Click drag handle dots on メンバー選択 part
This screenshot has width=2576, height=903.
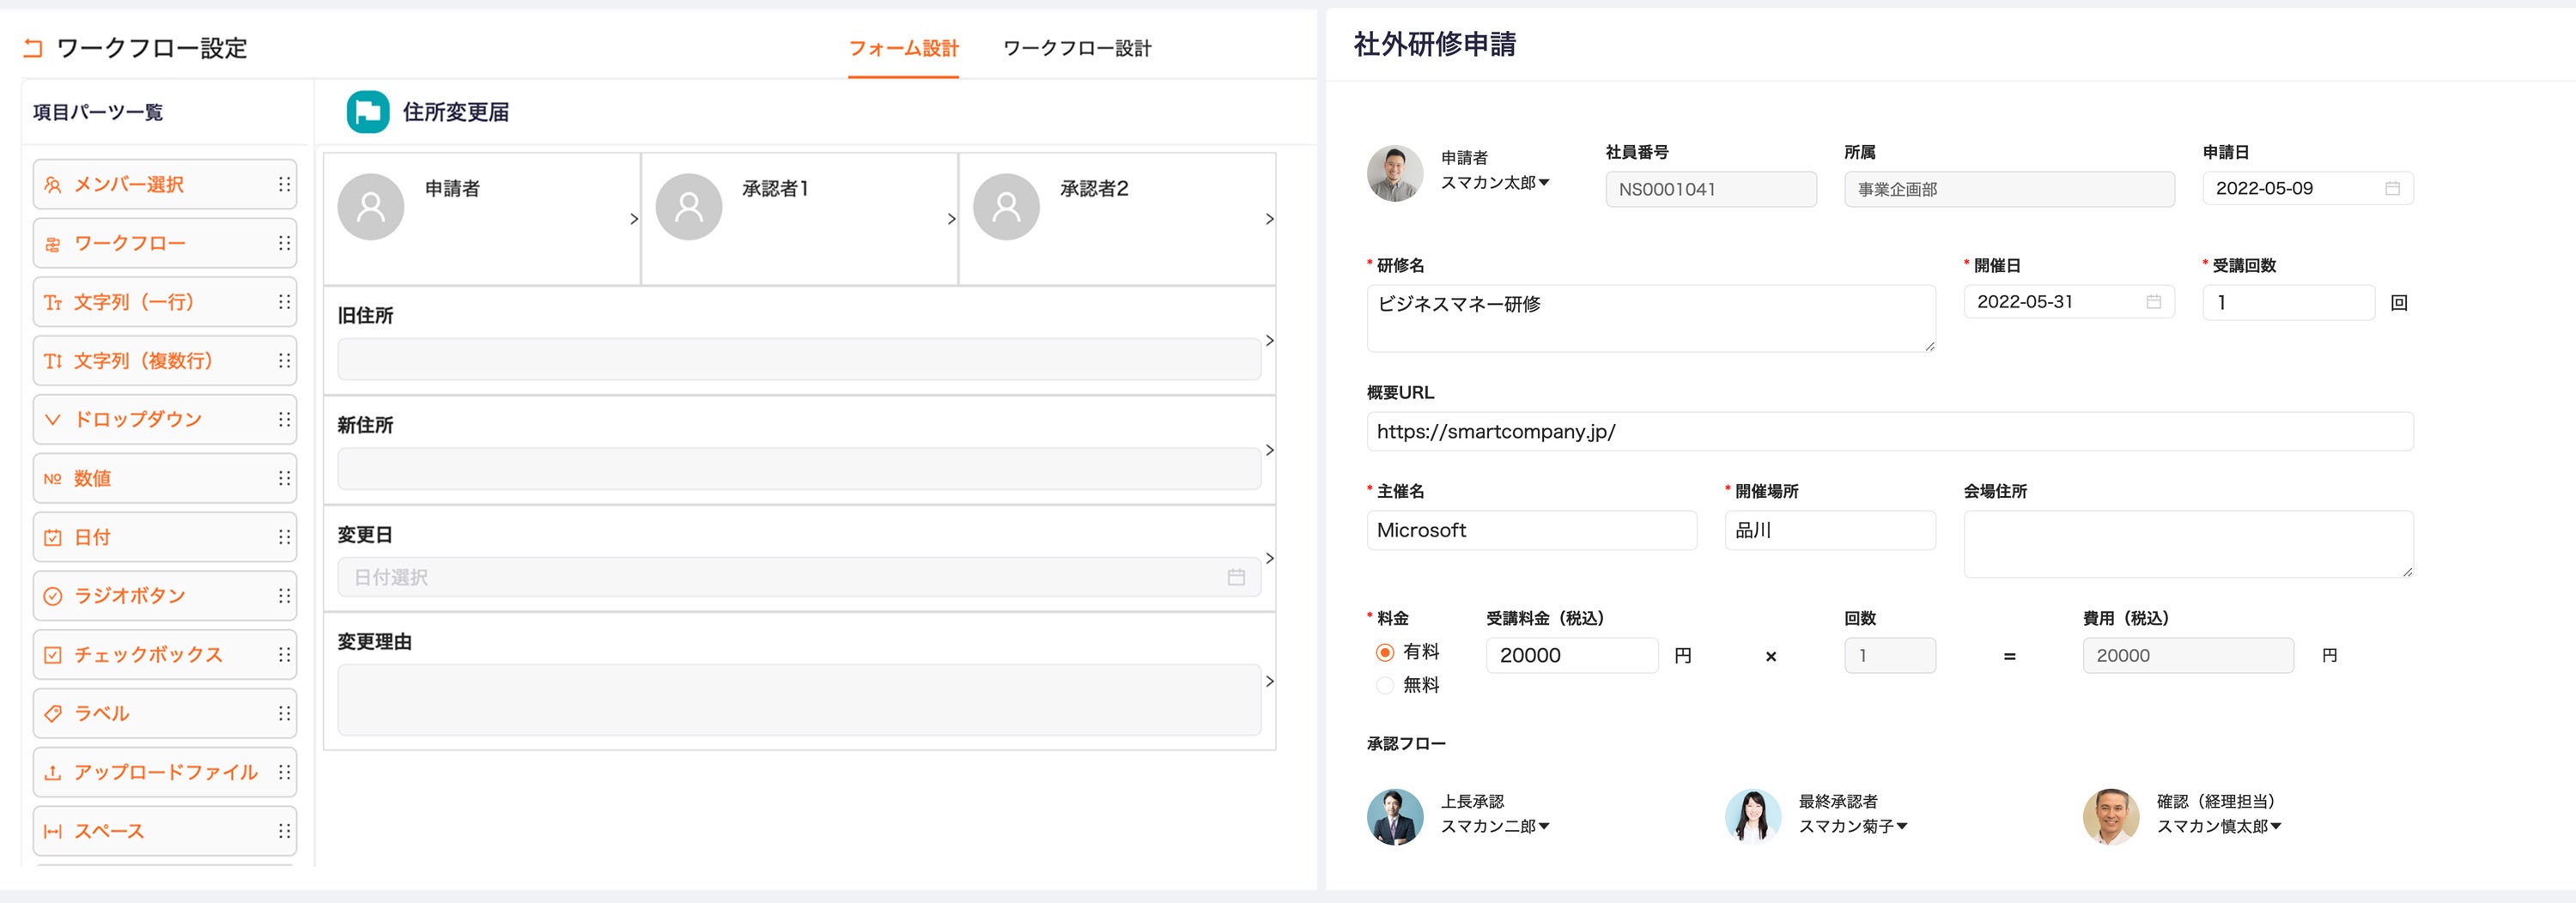pyautogui.click(x=284, y=184)
